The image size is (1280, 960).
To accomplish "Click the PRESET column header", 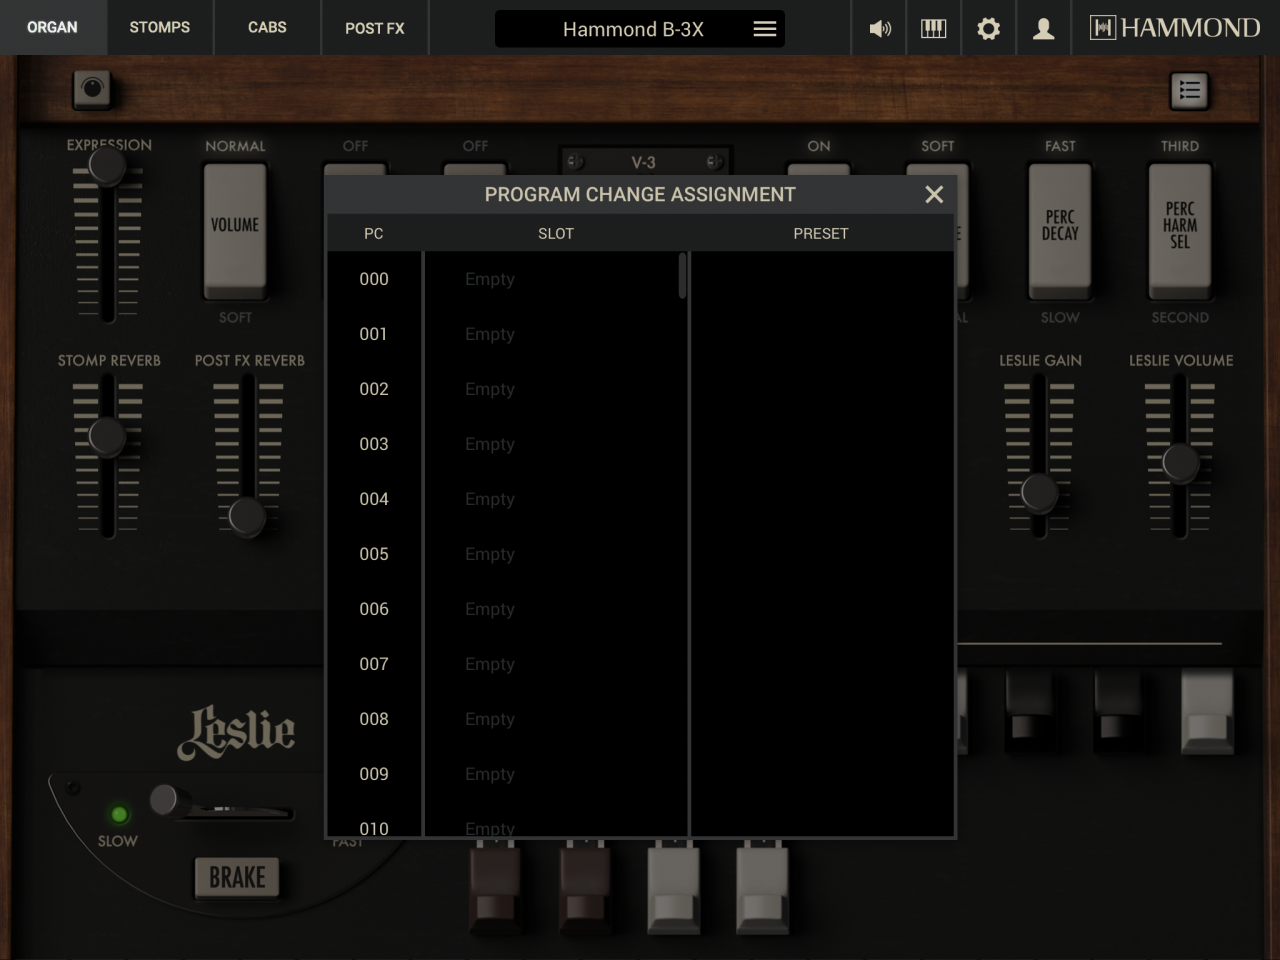I will 821,233.
